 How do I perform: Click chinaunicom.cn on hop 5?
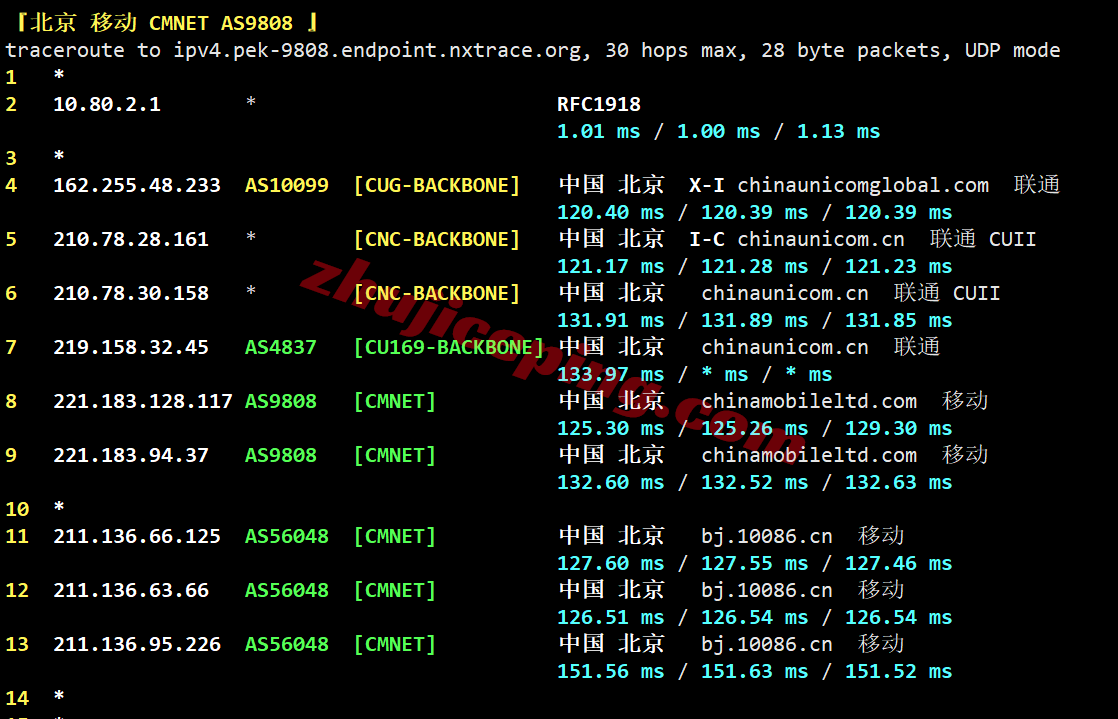(821, 239)
